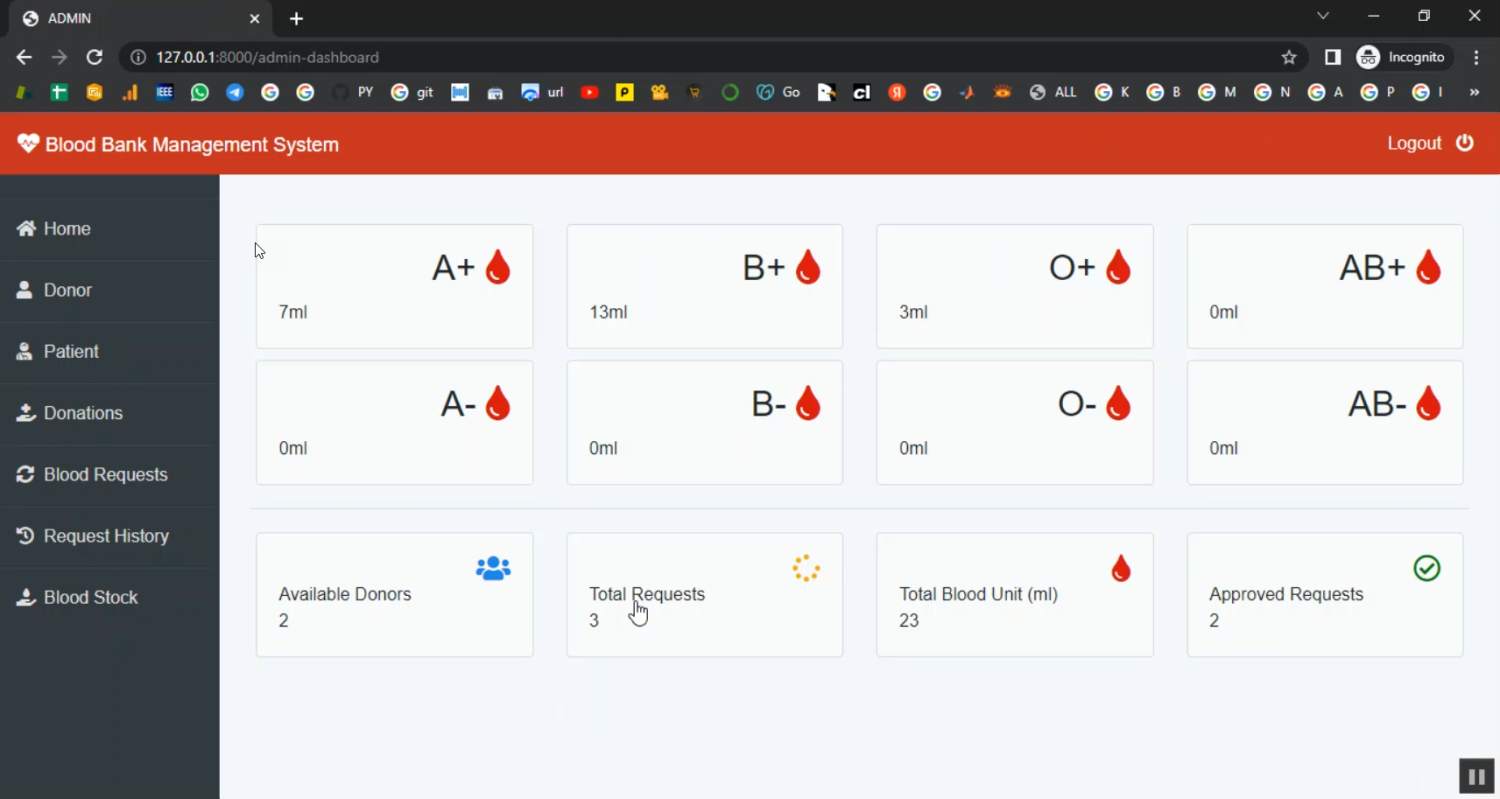
Task: Click the history icon next to Request History
Action: tap(26, 536)
